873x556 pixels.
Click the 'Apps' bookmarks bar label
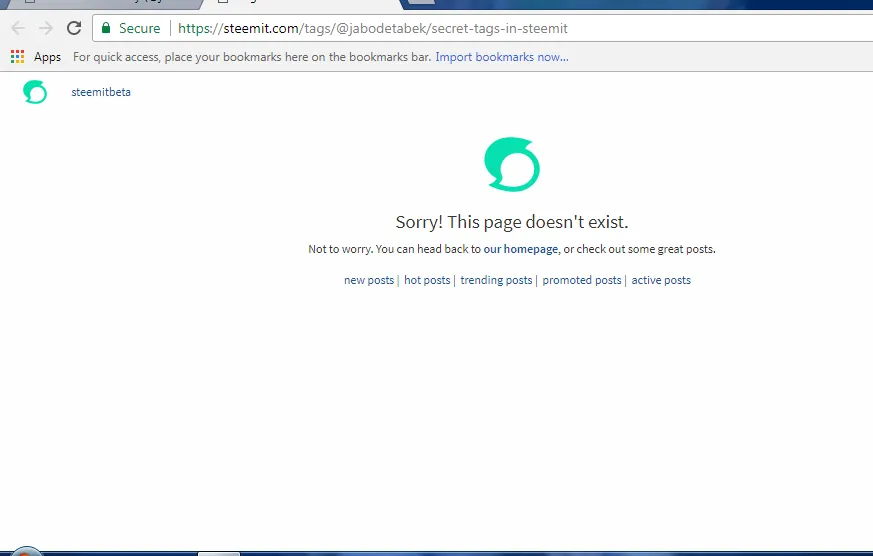click(x=47, y=57)
